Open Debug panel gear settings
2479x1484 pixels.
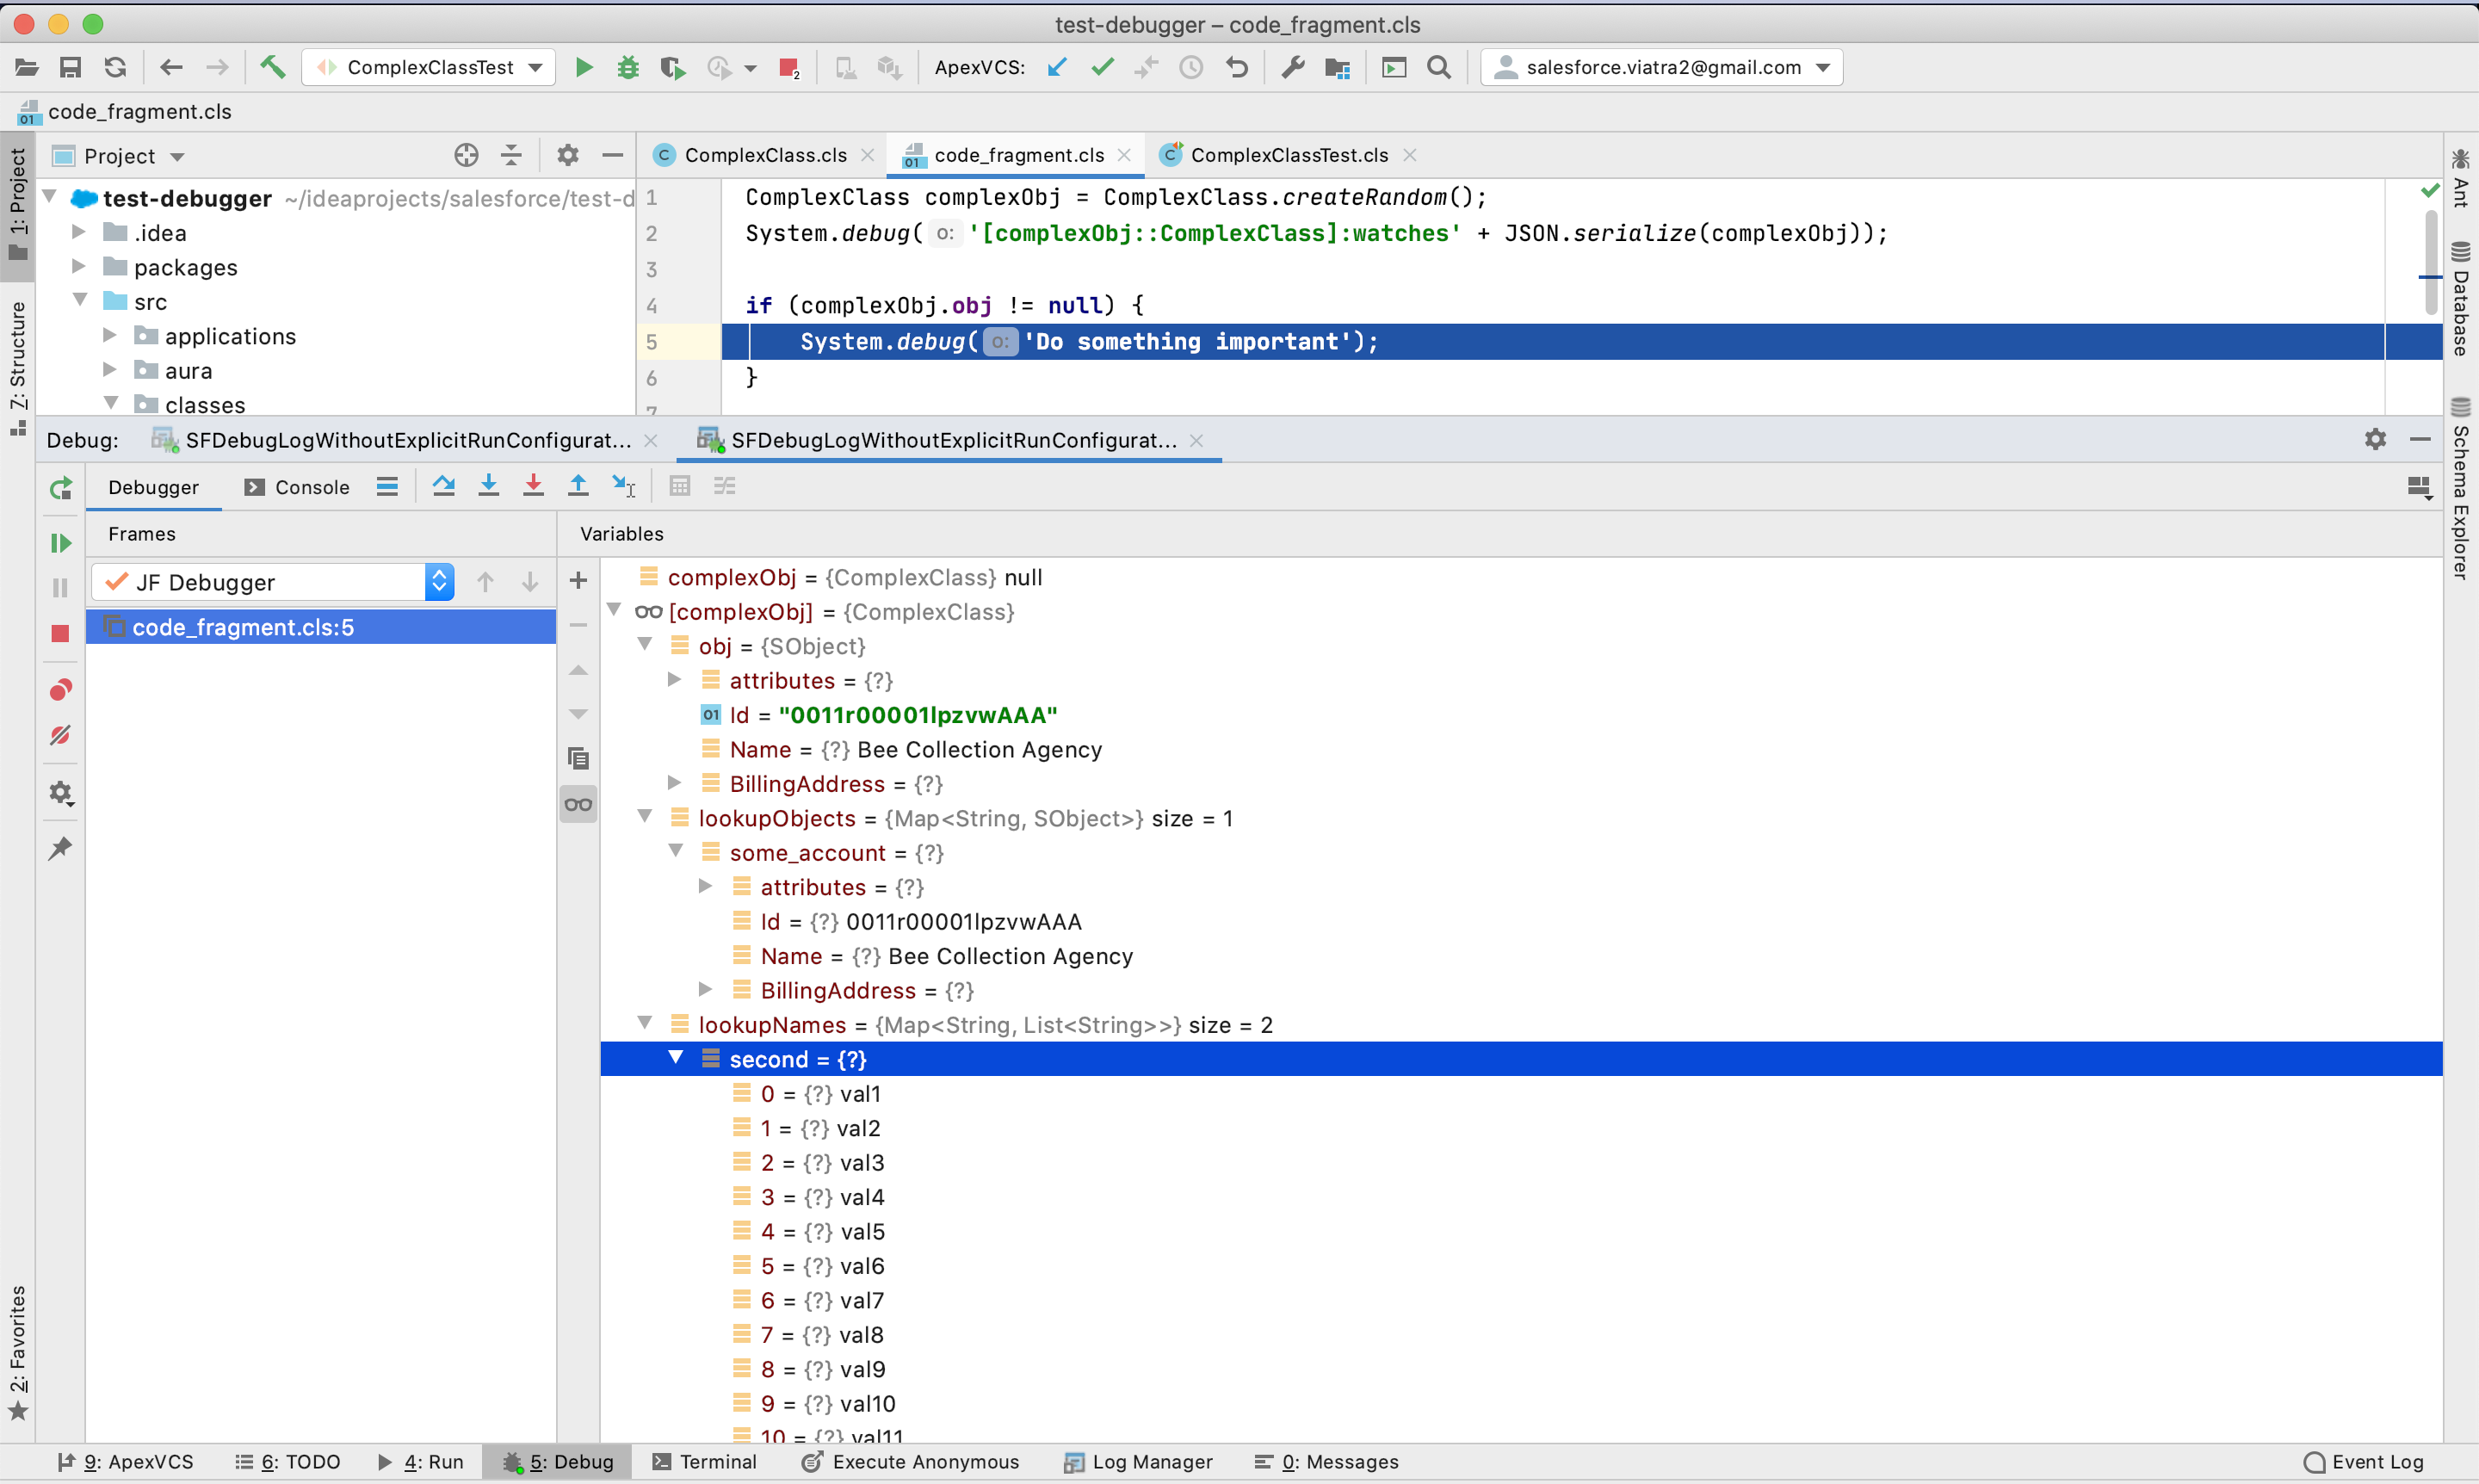point(2376,439)
